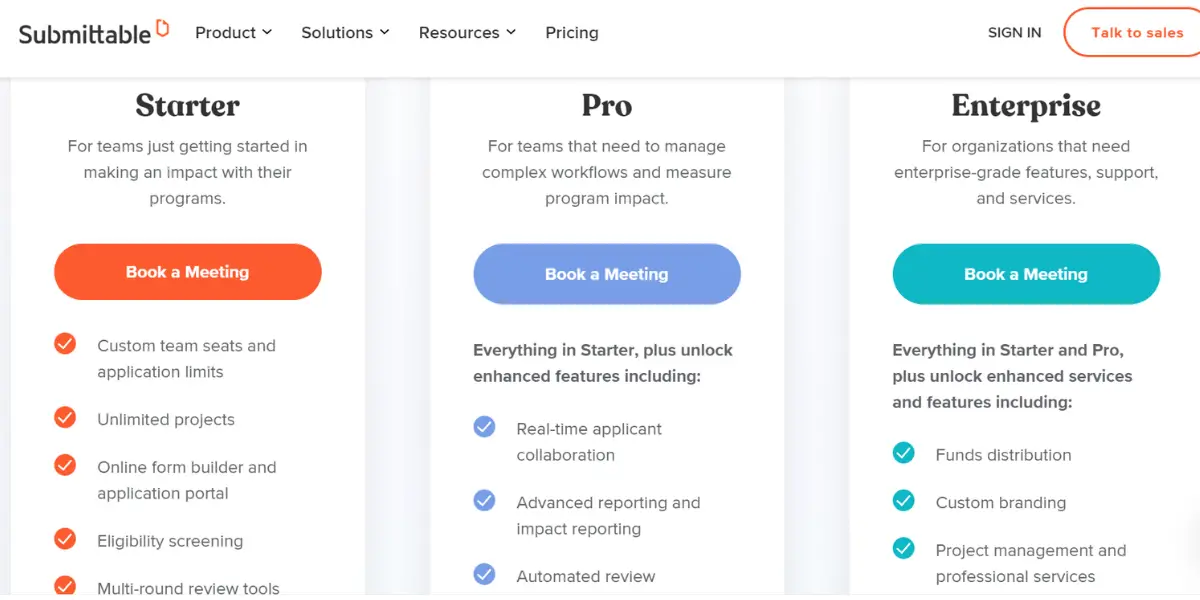Open the Solutions dropdown menu

pyautogui.click(x=345, y=32)
